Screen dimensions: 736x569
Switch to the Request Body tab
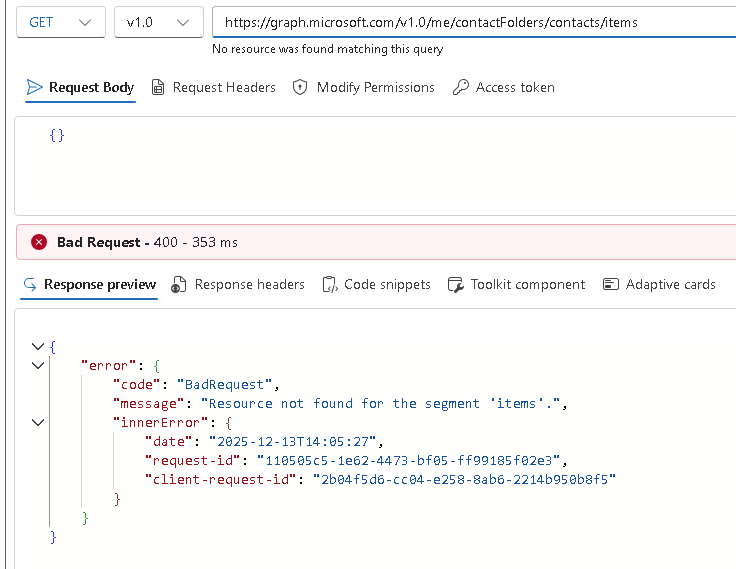pyautogui.click(x=80, y=87)
